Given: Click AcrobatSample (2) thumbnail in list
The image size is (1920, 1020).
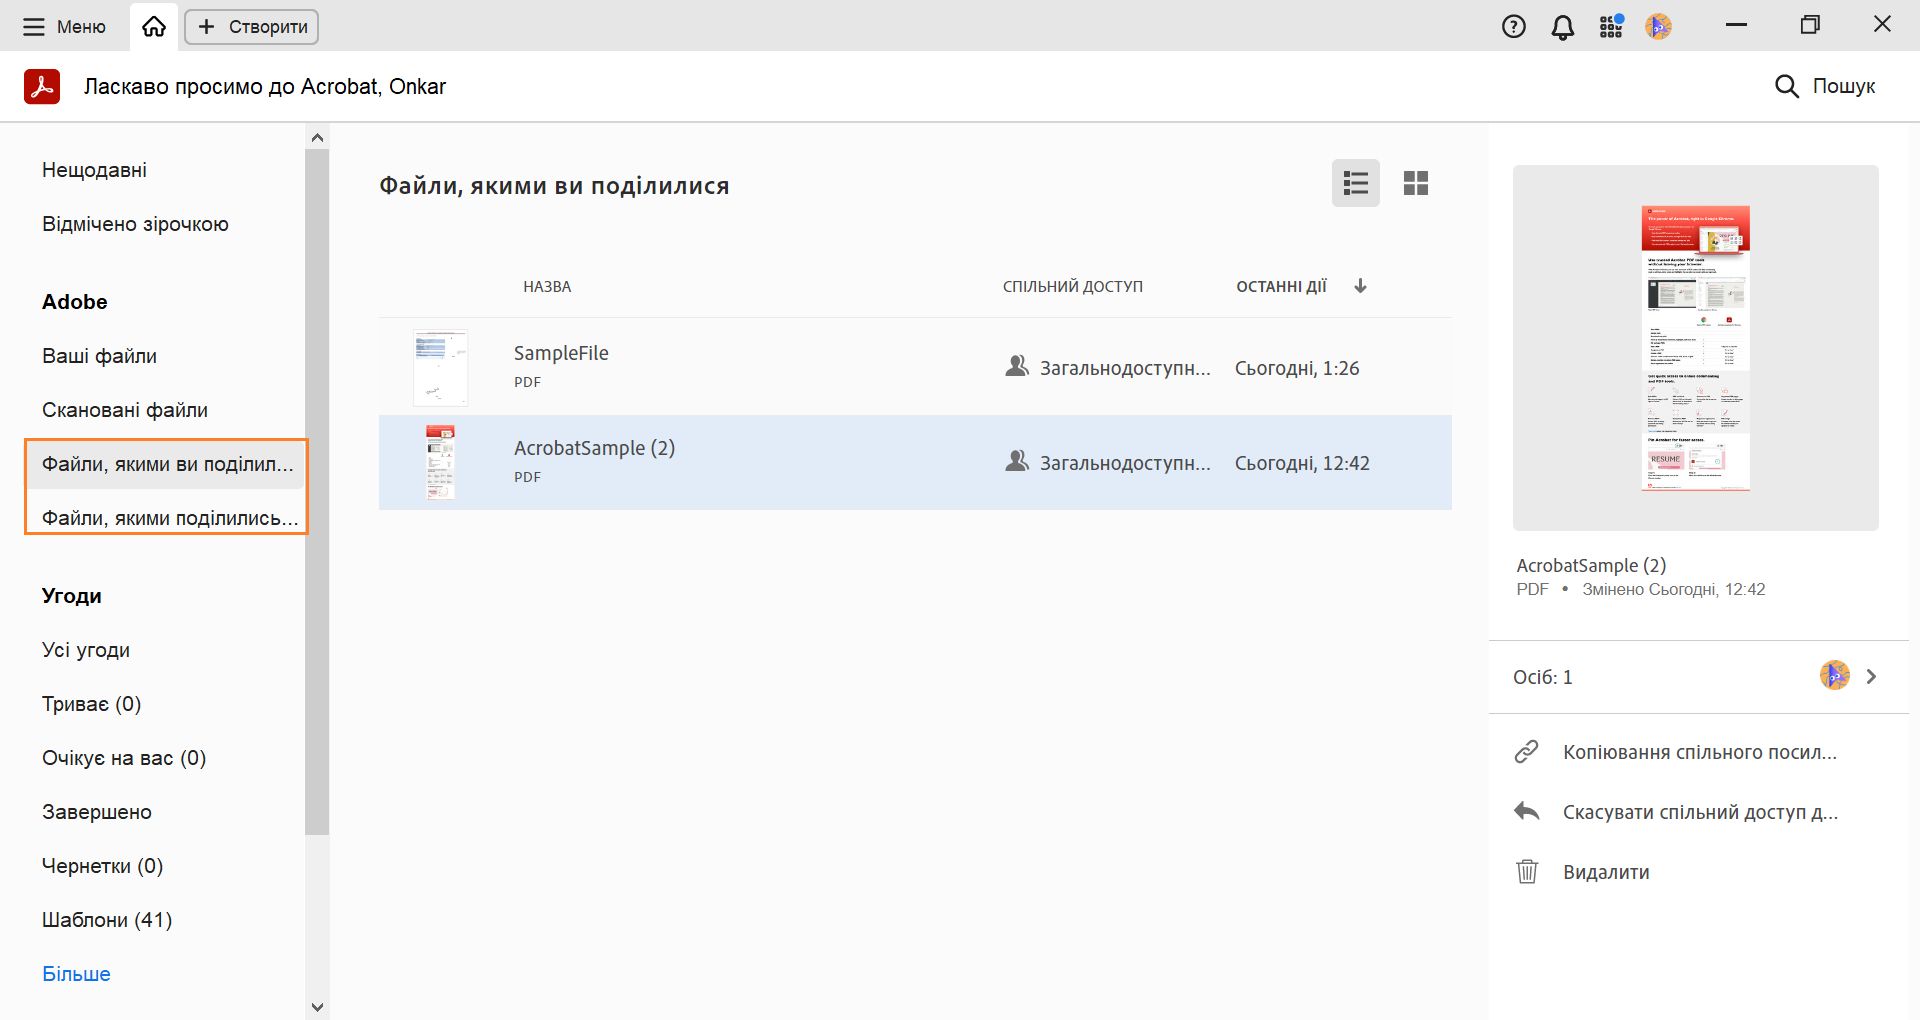Looking at the screenshot, I should (x=440, y=462).
